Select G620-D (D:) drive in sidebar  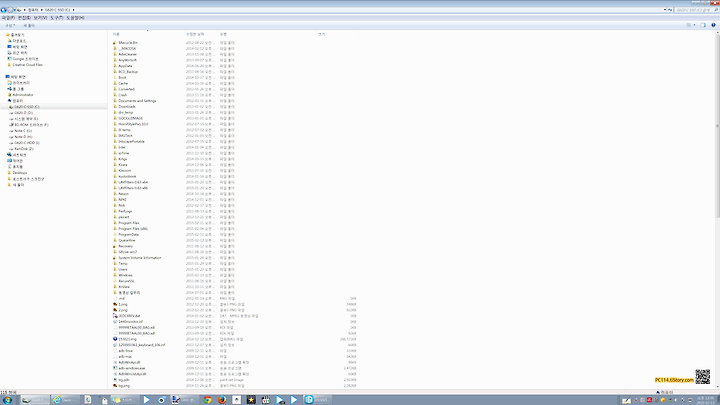pyautogui.click(x=23, y=112)
